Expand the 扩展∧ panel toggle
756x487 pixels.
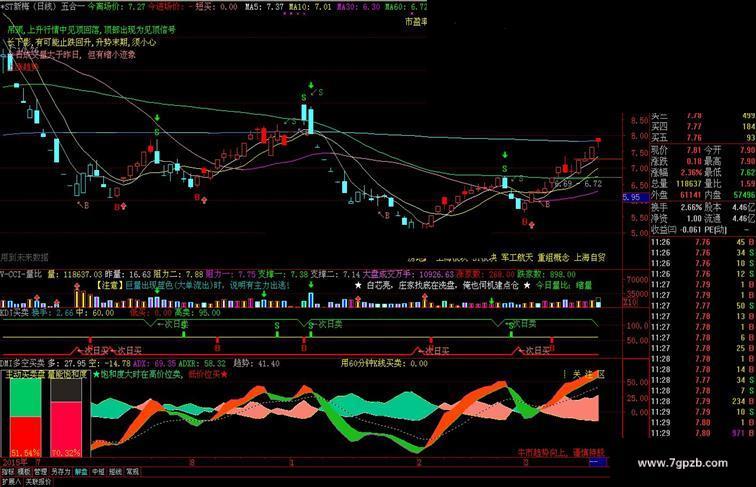11,482
